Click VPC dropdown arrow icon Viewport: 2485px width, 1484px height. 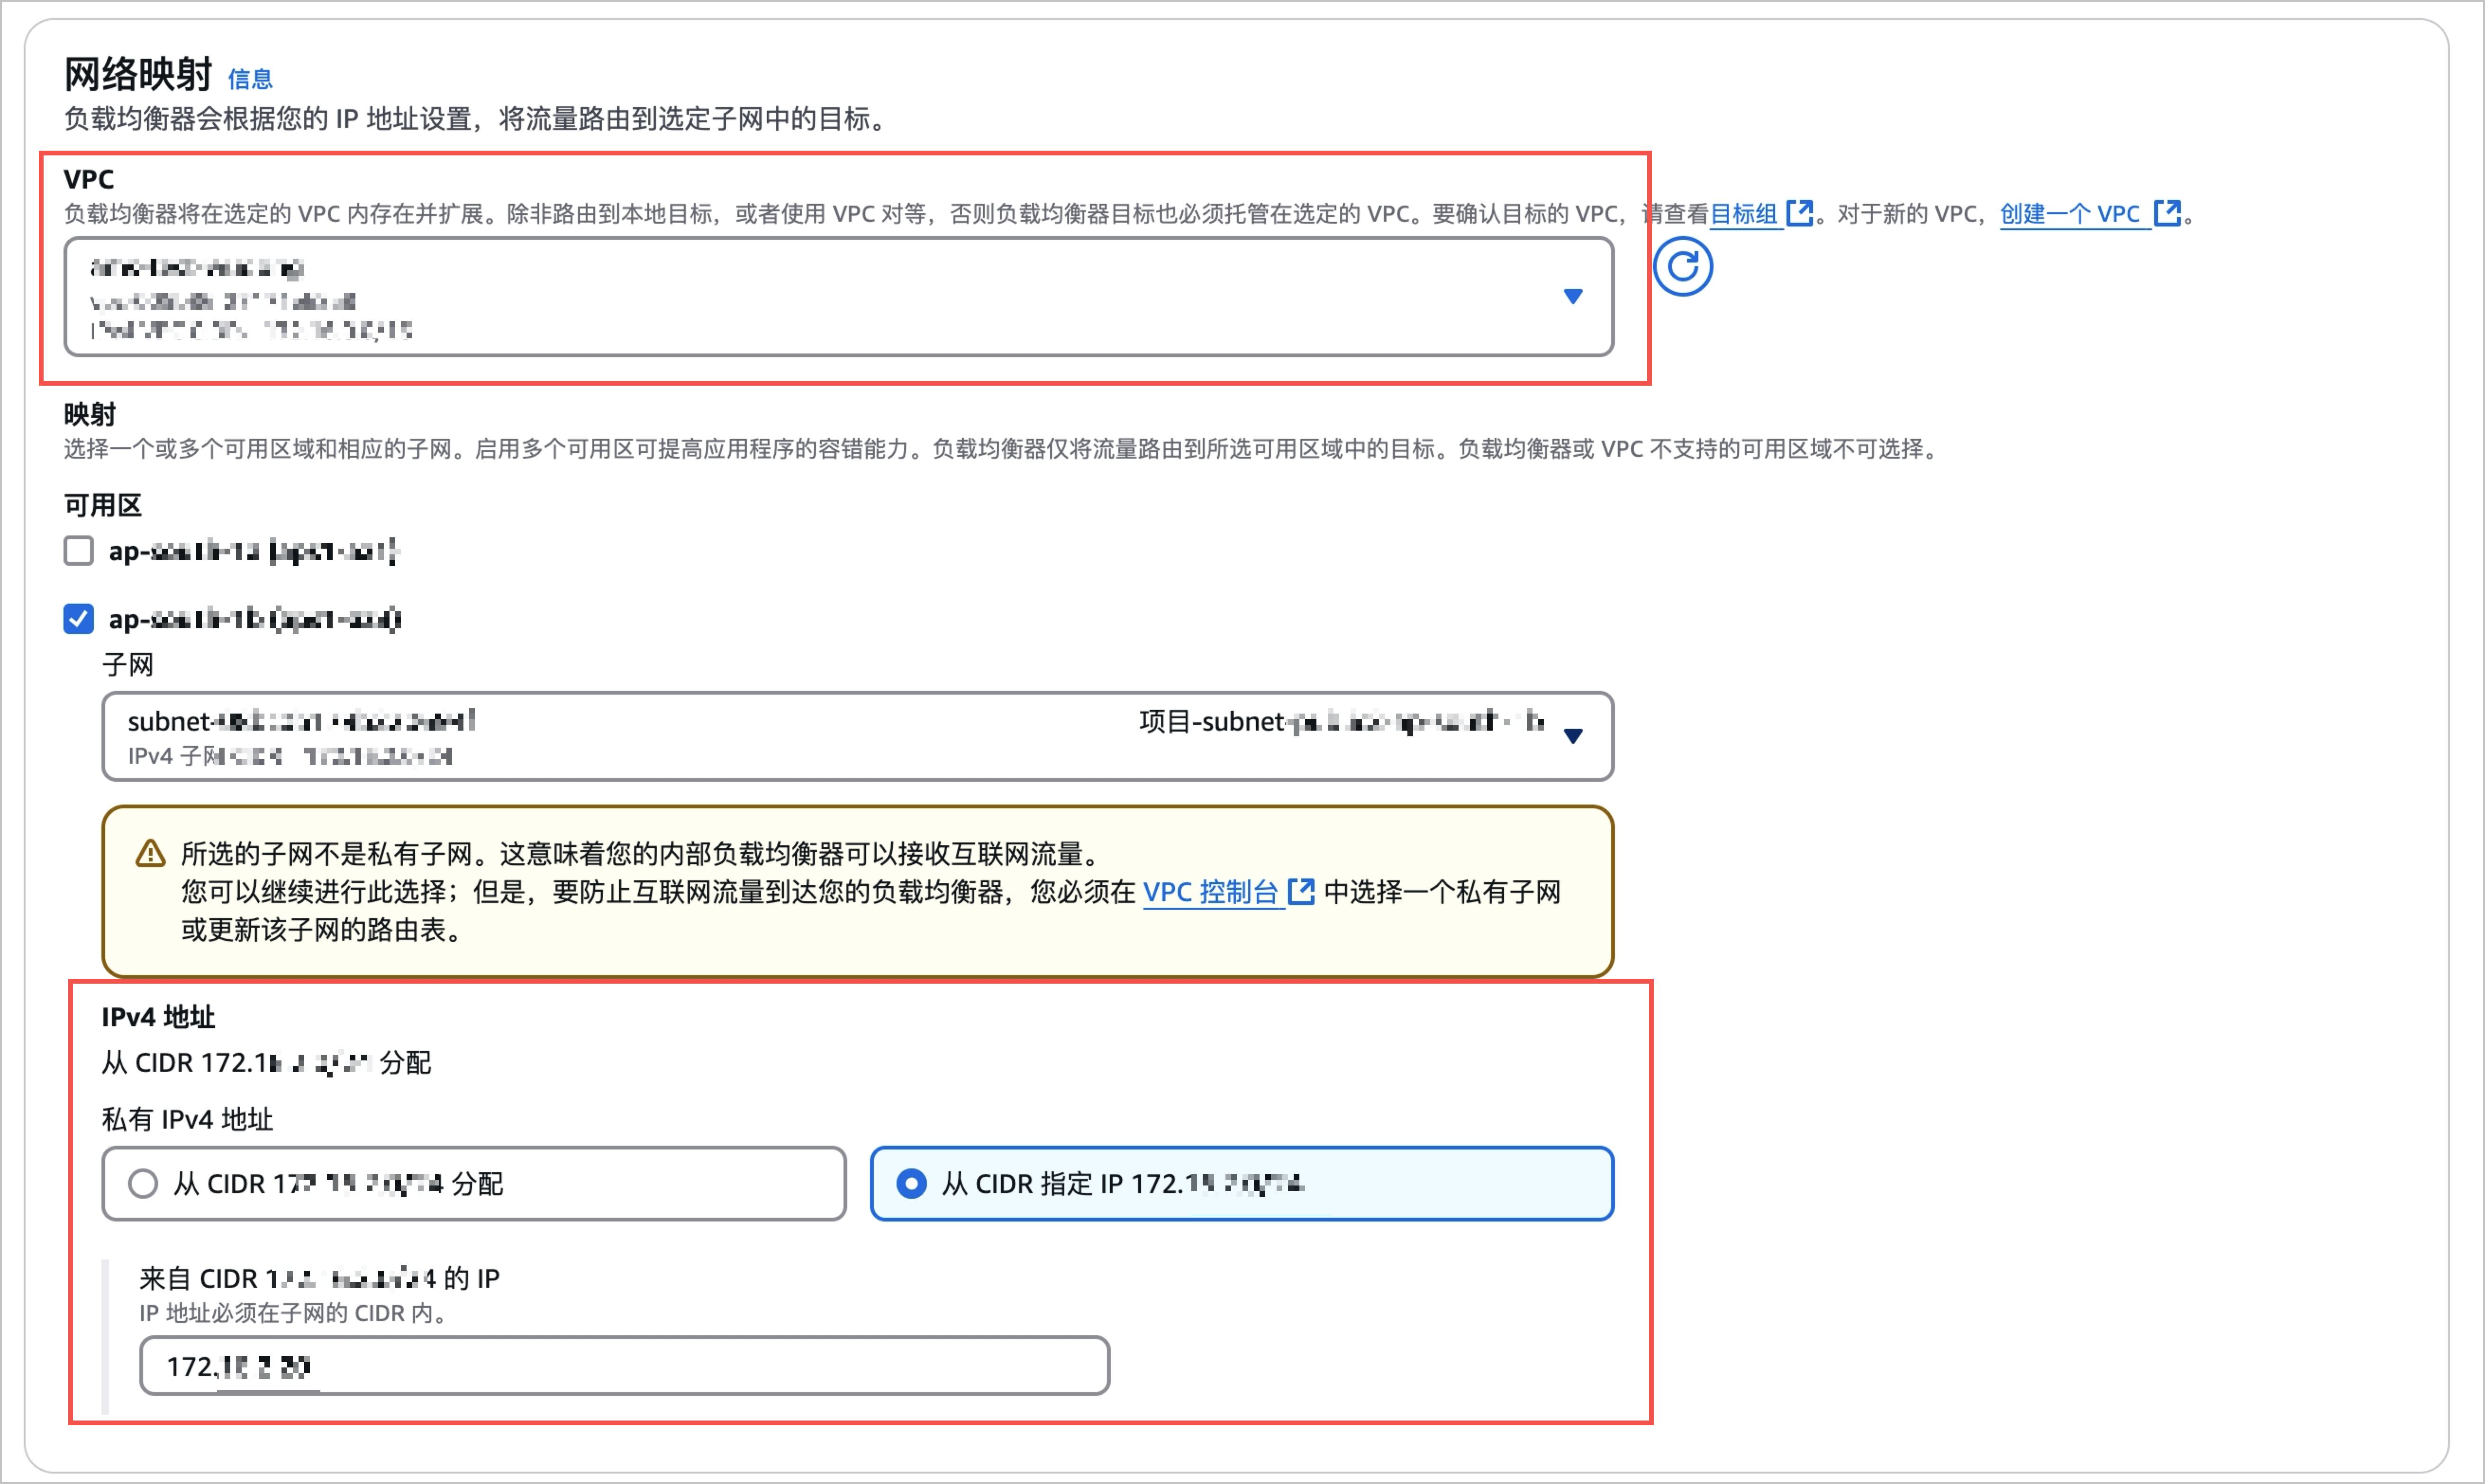pyautogui.click(x=1572, y=296)
